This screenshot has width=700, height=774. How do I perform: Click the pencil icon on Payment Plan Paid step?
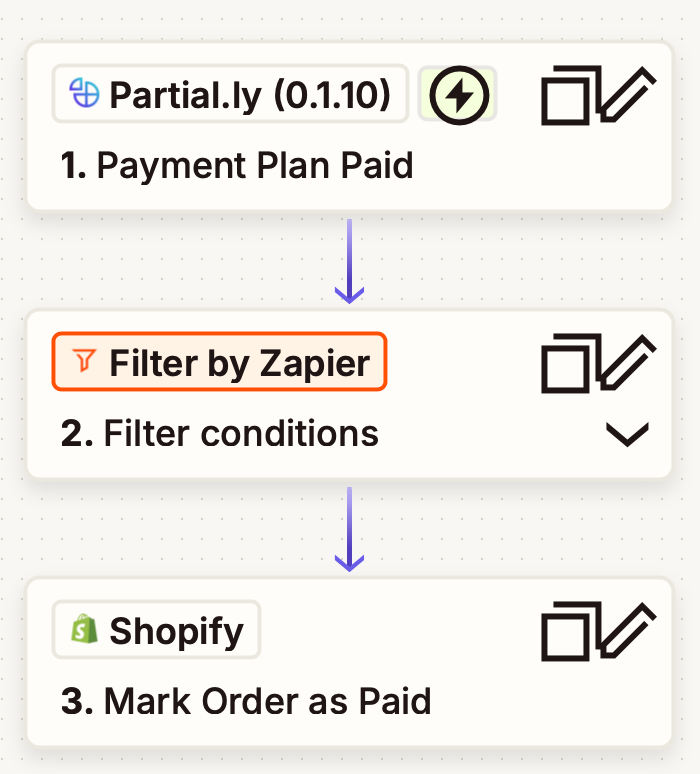tap(626, 96)
